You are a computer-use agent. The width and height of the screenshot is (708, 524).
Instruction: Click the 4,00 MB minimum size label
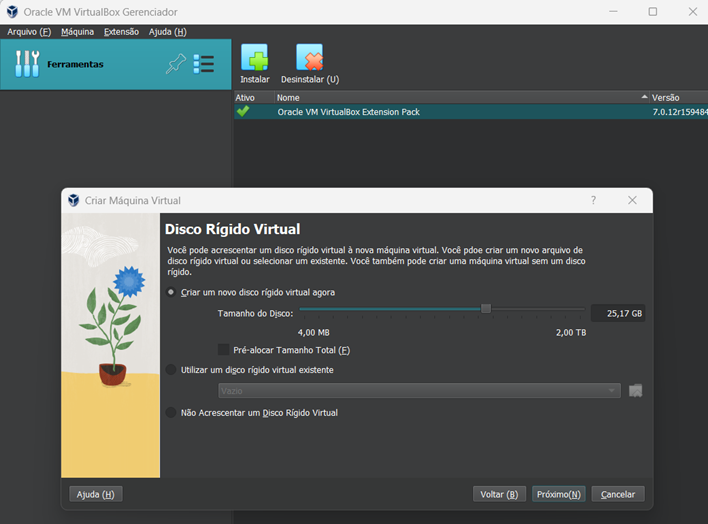click(313, 332)
